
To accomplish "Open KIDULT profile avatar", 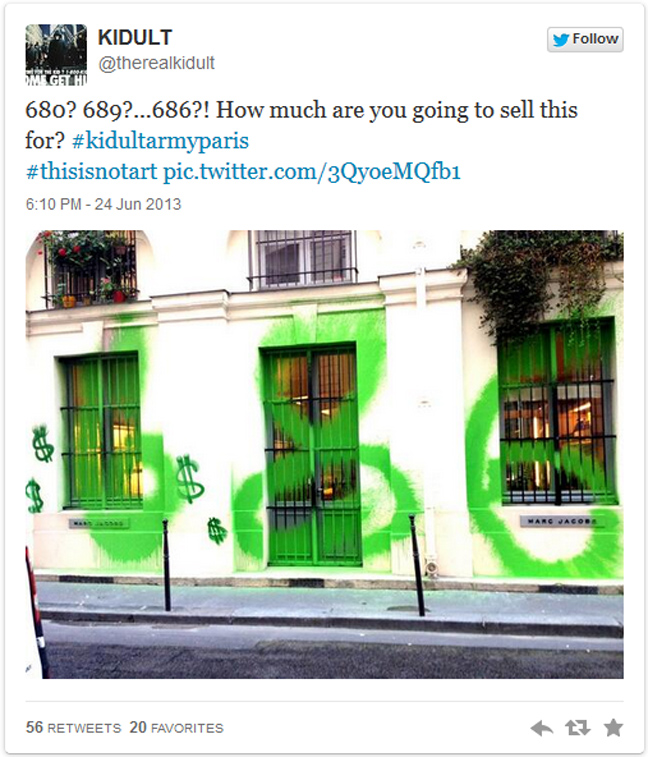I will (56, 55).
